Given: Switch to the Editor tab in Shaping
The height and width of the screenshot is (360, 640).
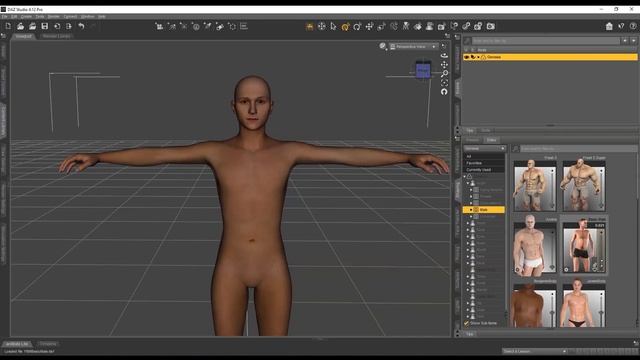Looking at the screenshot, I should pos(491,140).
